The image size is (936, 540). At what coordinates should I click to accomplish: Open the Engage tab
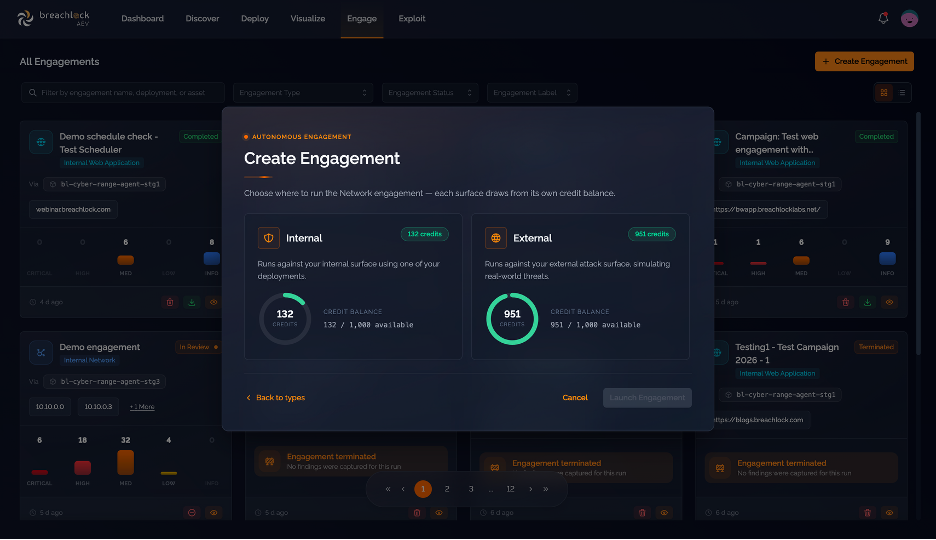pyautogui.click(x=362, y=18)
